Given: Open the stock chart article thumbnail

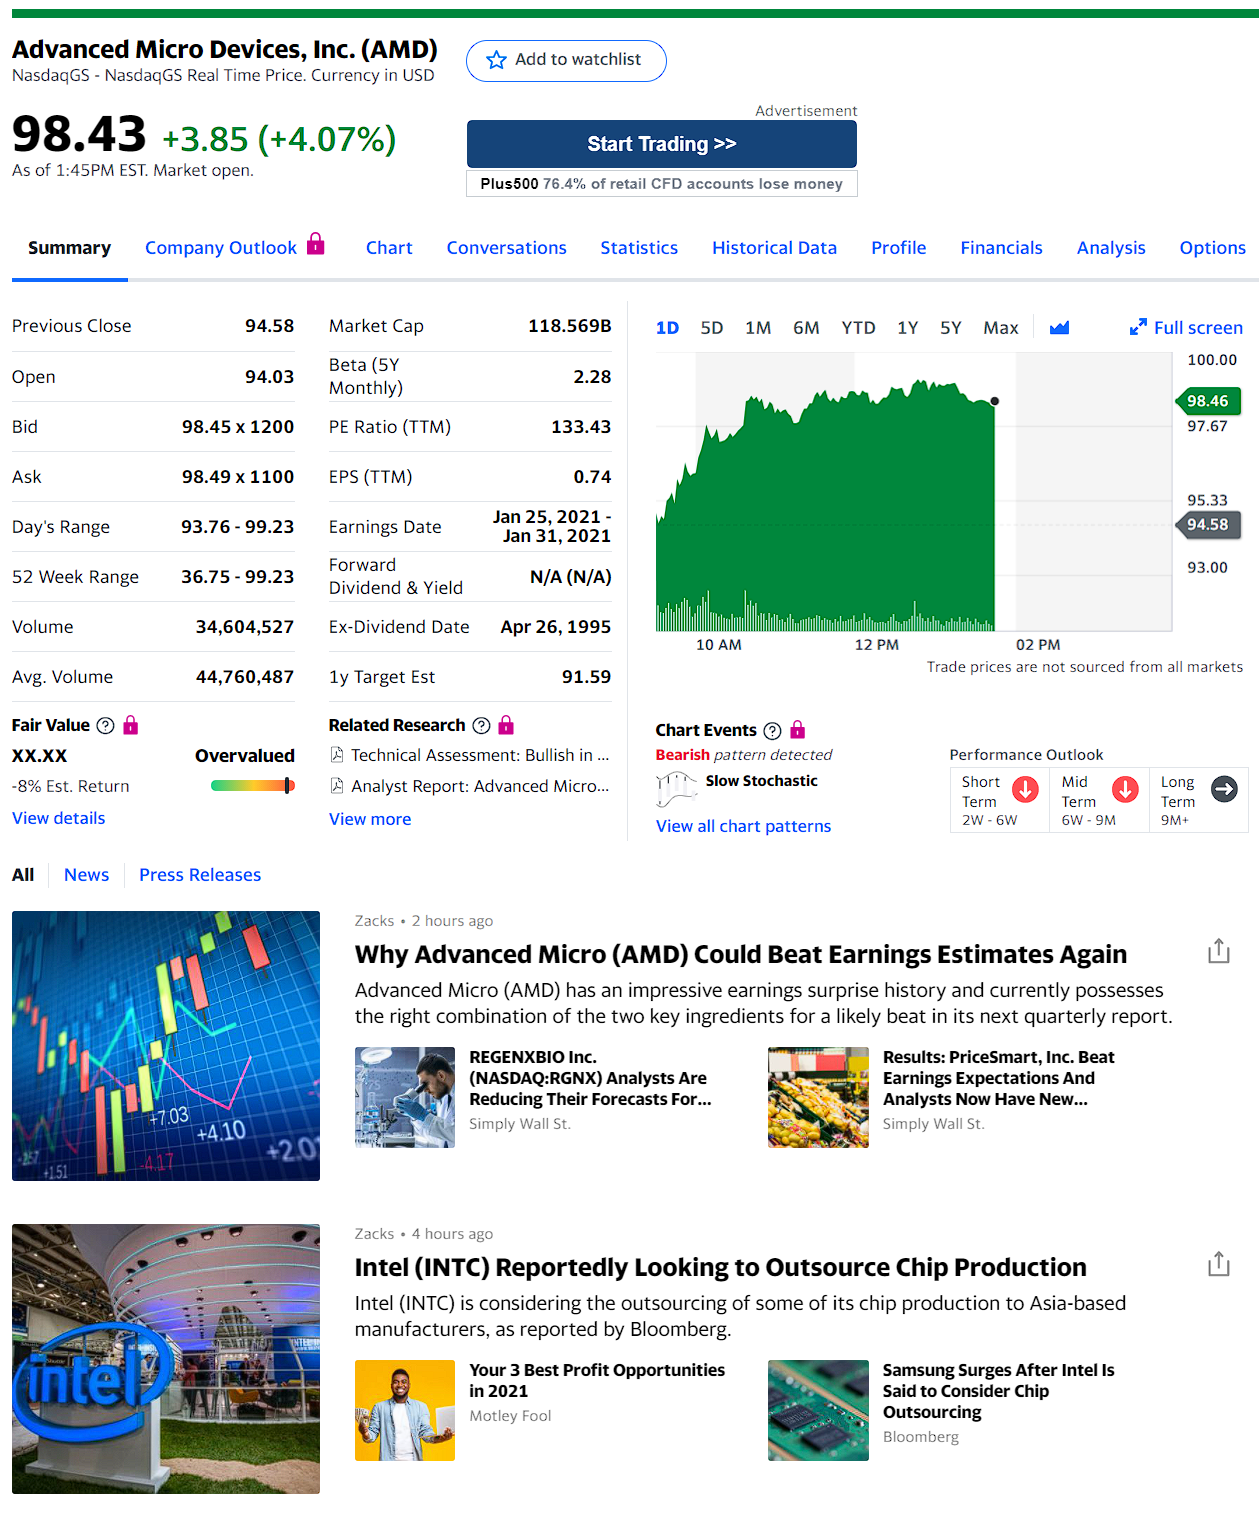Looking at the screenshot, I should (166, 1046).
